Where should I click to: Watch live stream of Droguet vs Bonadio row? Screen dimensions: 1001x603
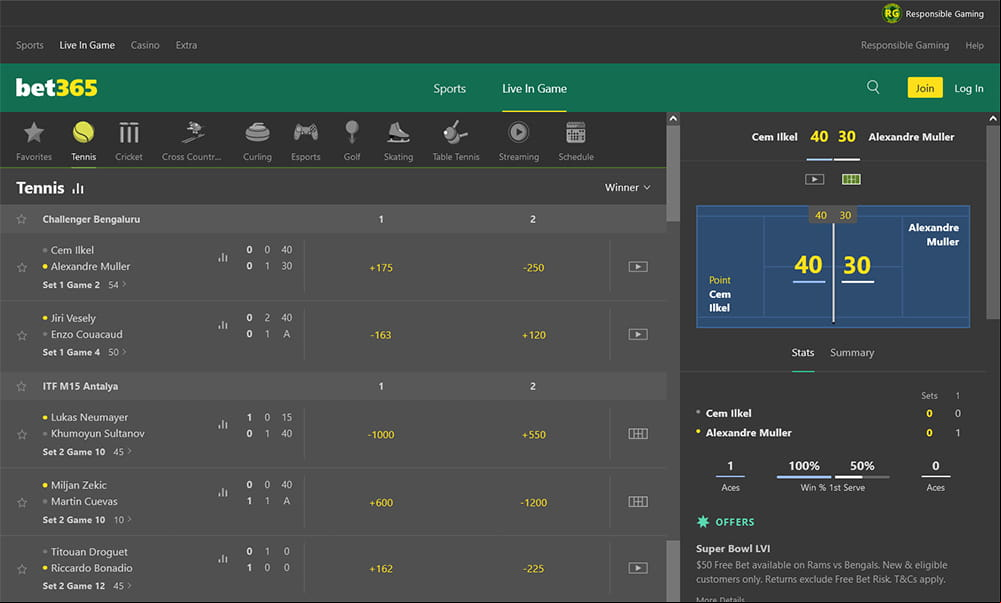(638, 568)
